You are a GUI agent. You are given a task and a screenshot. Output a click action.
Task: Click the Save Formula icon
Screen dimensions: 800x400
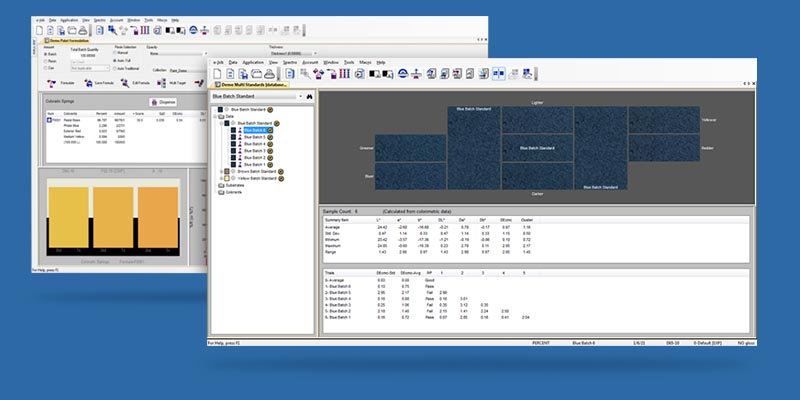pyautogui.click(x=87, y=83)
